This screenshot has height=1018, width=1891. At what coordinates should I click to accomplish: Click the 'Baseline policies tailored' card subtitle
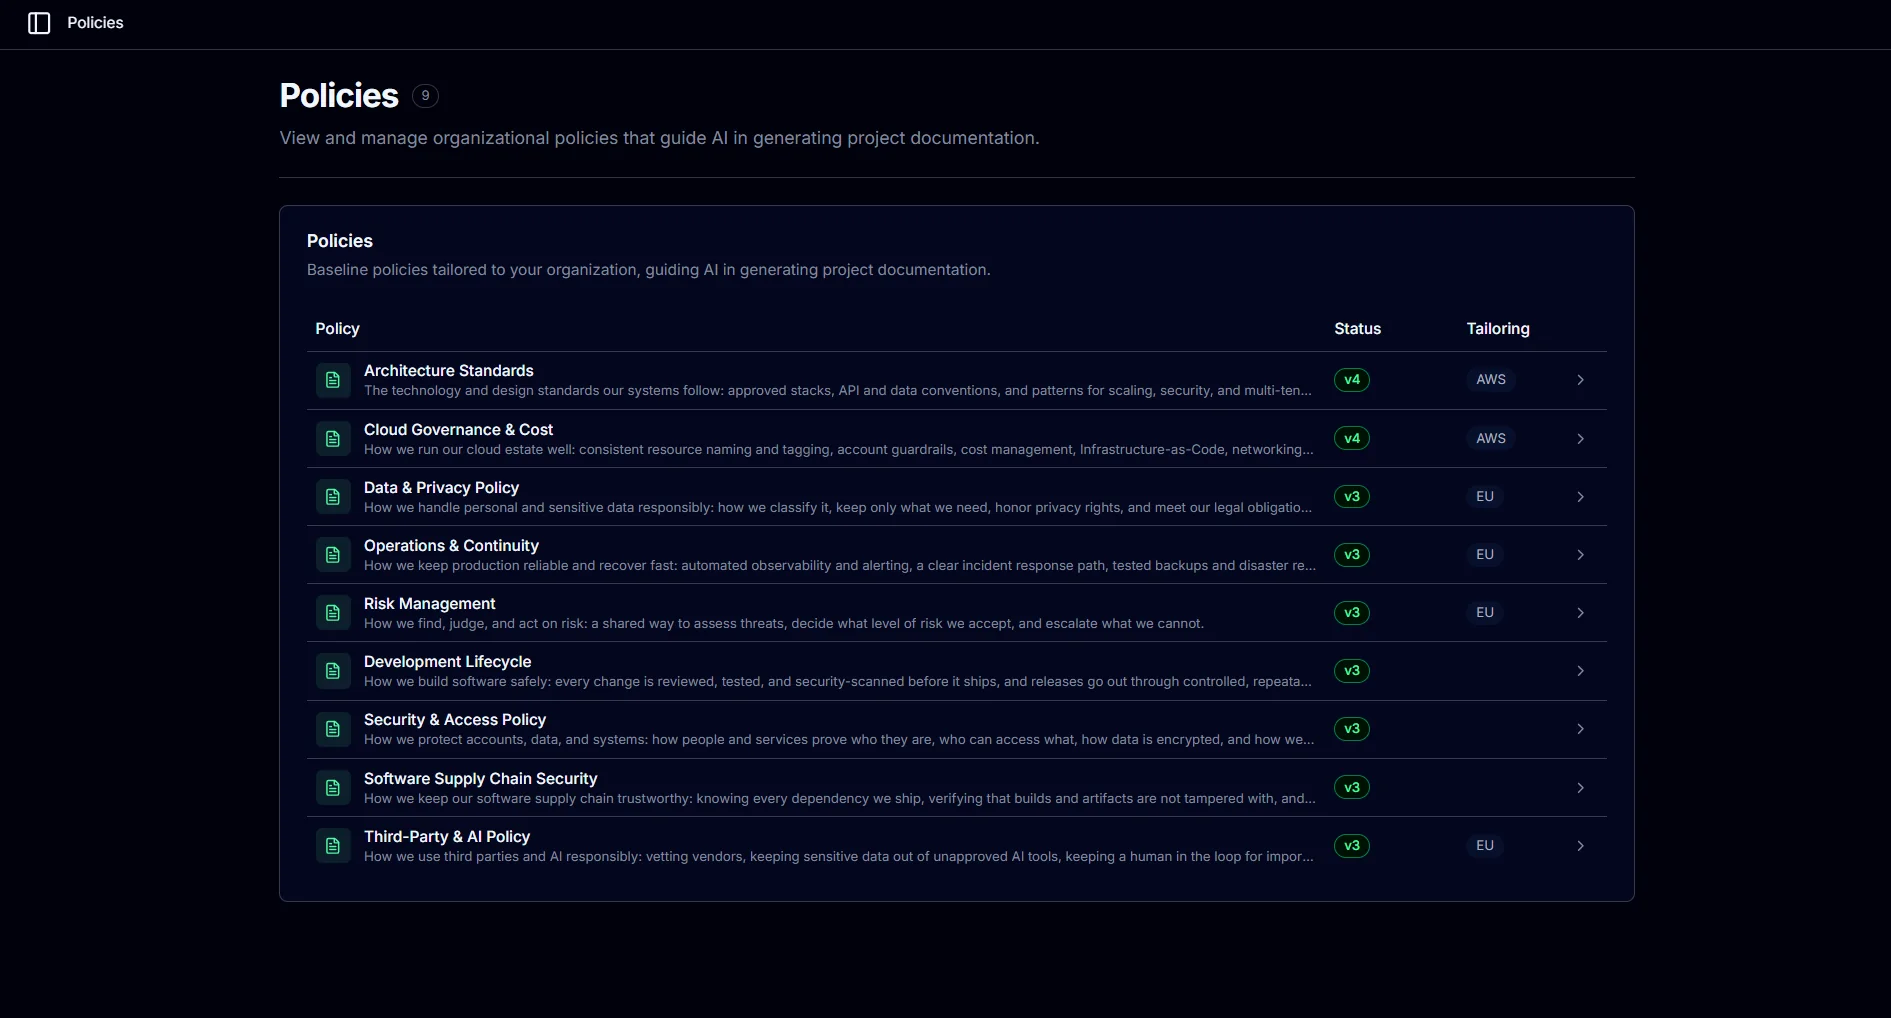648,270
